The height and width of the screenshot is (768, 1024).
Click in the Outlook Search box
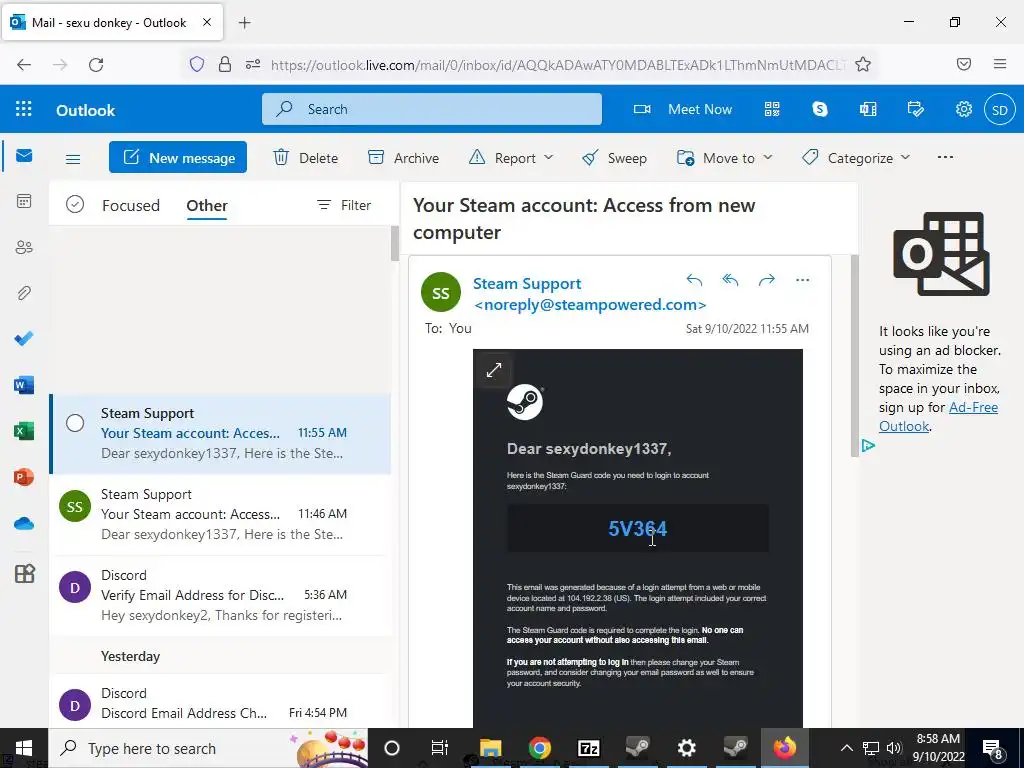pyautogui.click(x=432, y=109)
